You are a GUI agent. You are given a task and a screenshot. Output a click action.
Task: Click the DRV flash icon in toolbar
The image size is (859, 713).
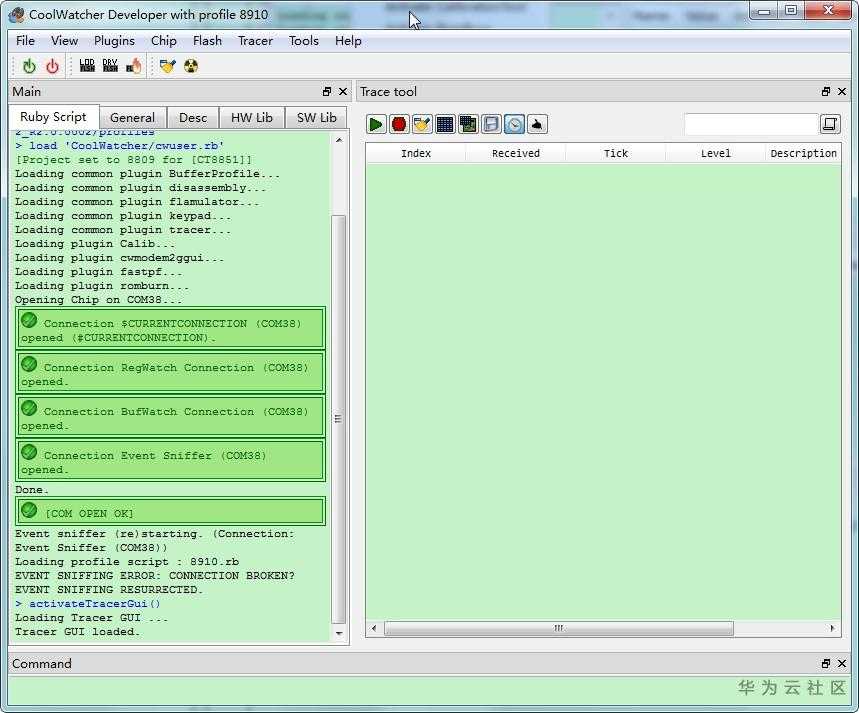coord(110,66)
